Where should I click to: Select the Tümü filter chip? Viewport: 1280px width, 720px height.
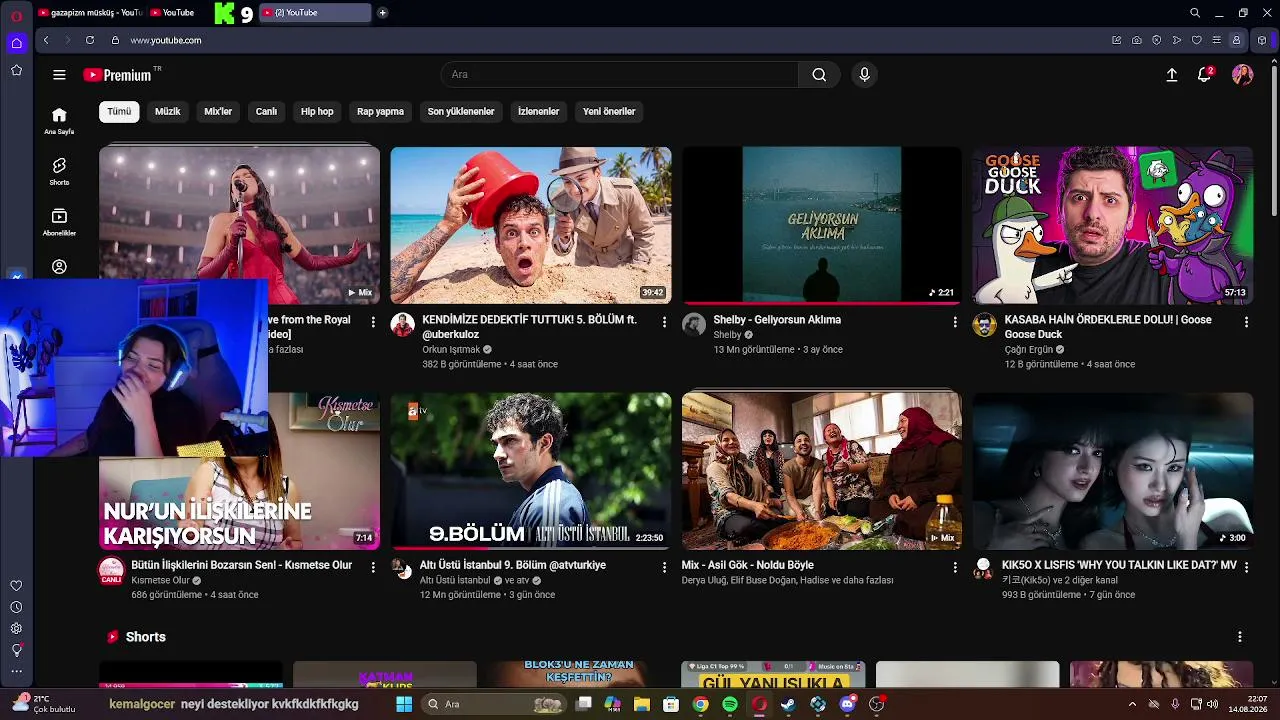click(119, 112)
